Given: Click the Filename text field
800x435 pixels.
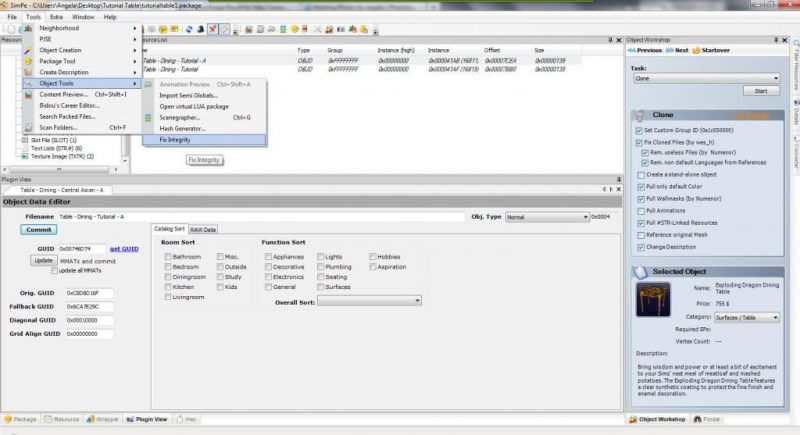Looking at the screenshot, I should coord(260,216).
